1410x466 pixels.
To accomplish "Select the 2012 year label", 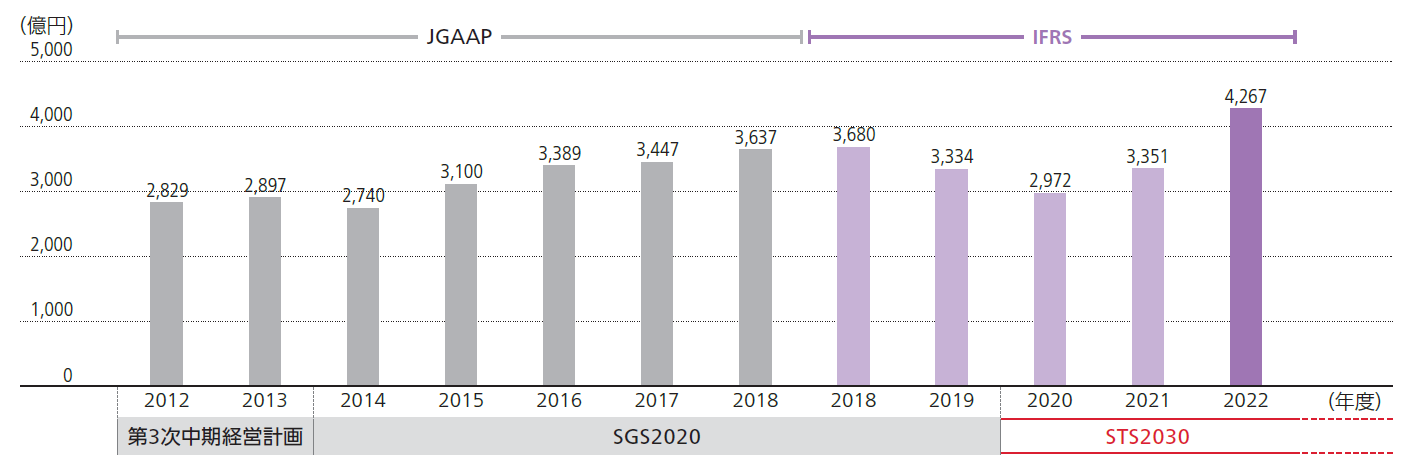I will coord(167,401).
